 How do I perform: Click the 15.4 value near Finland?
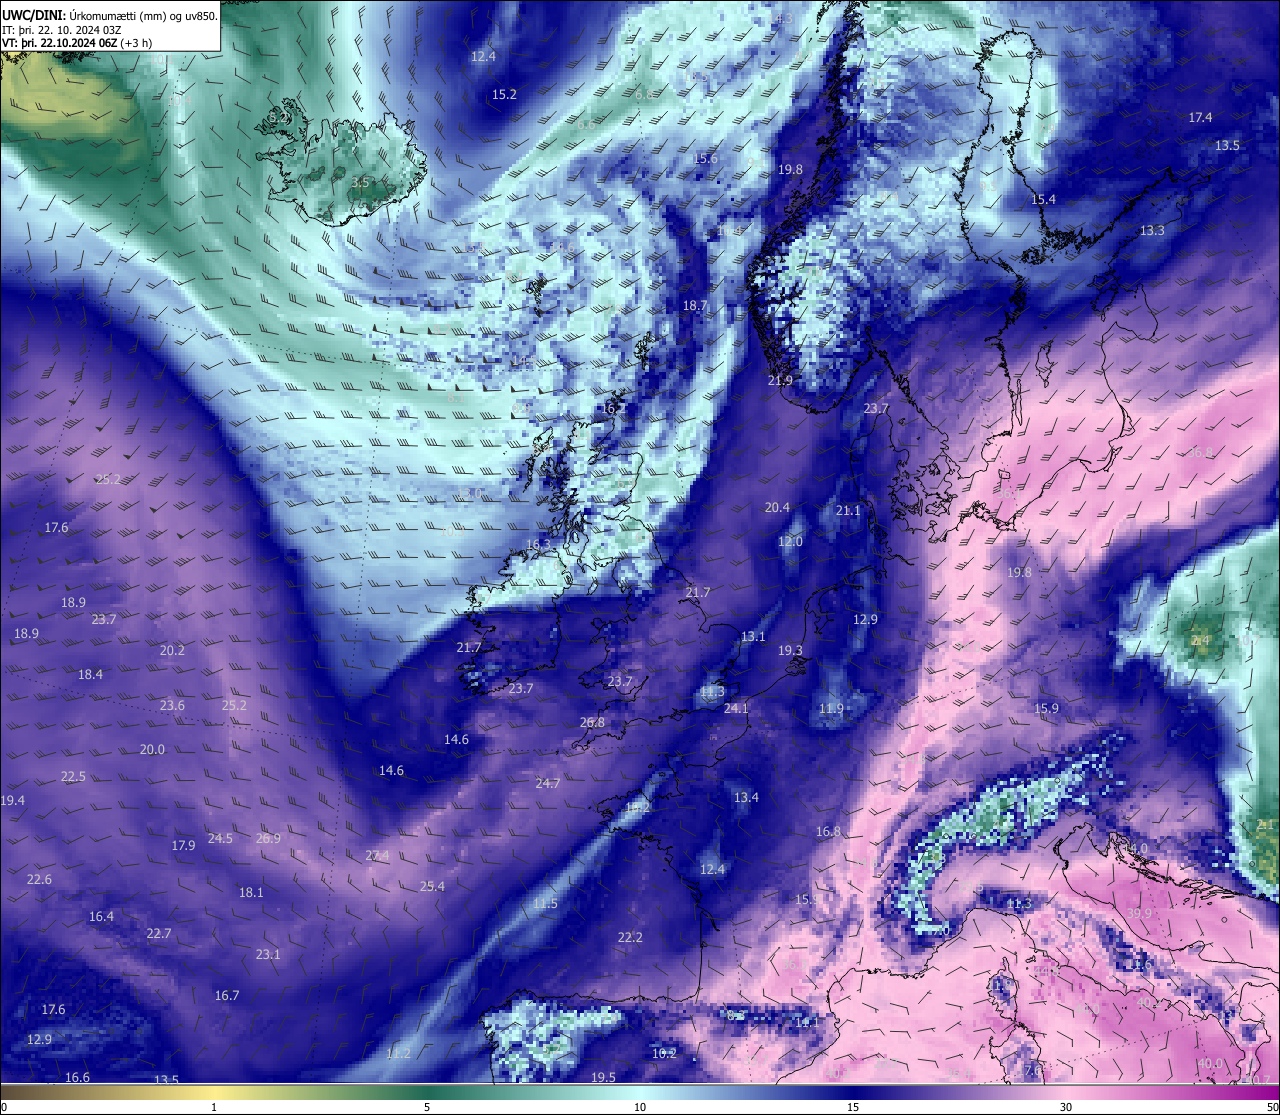1043,200
